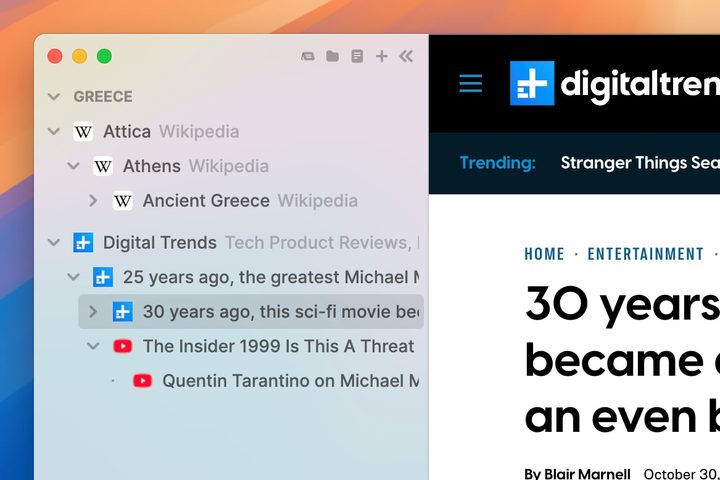The height and width of the screenshot is (480, 720).
Task: Click the Wikipedia favicon beside Ancient Greece
Action: point(123,201)
